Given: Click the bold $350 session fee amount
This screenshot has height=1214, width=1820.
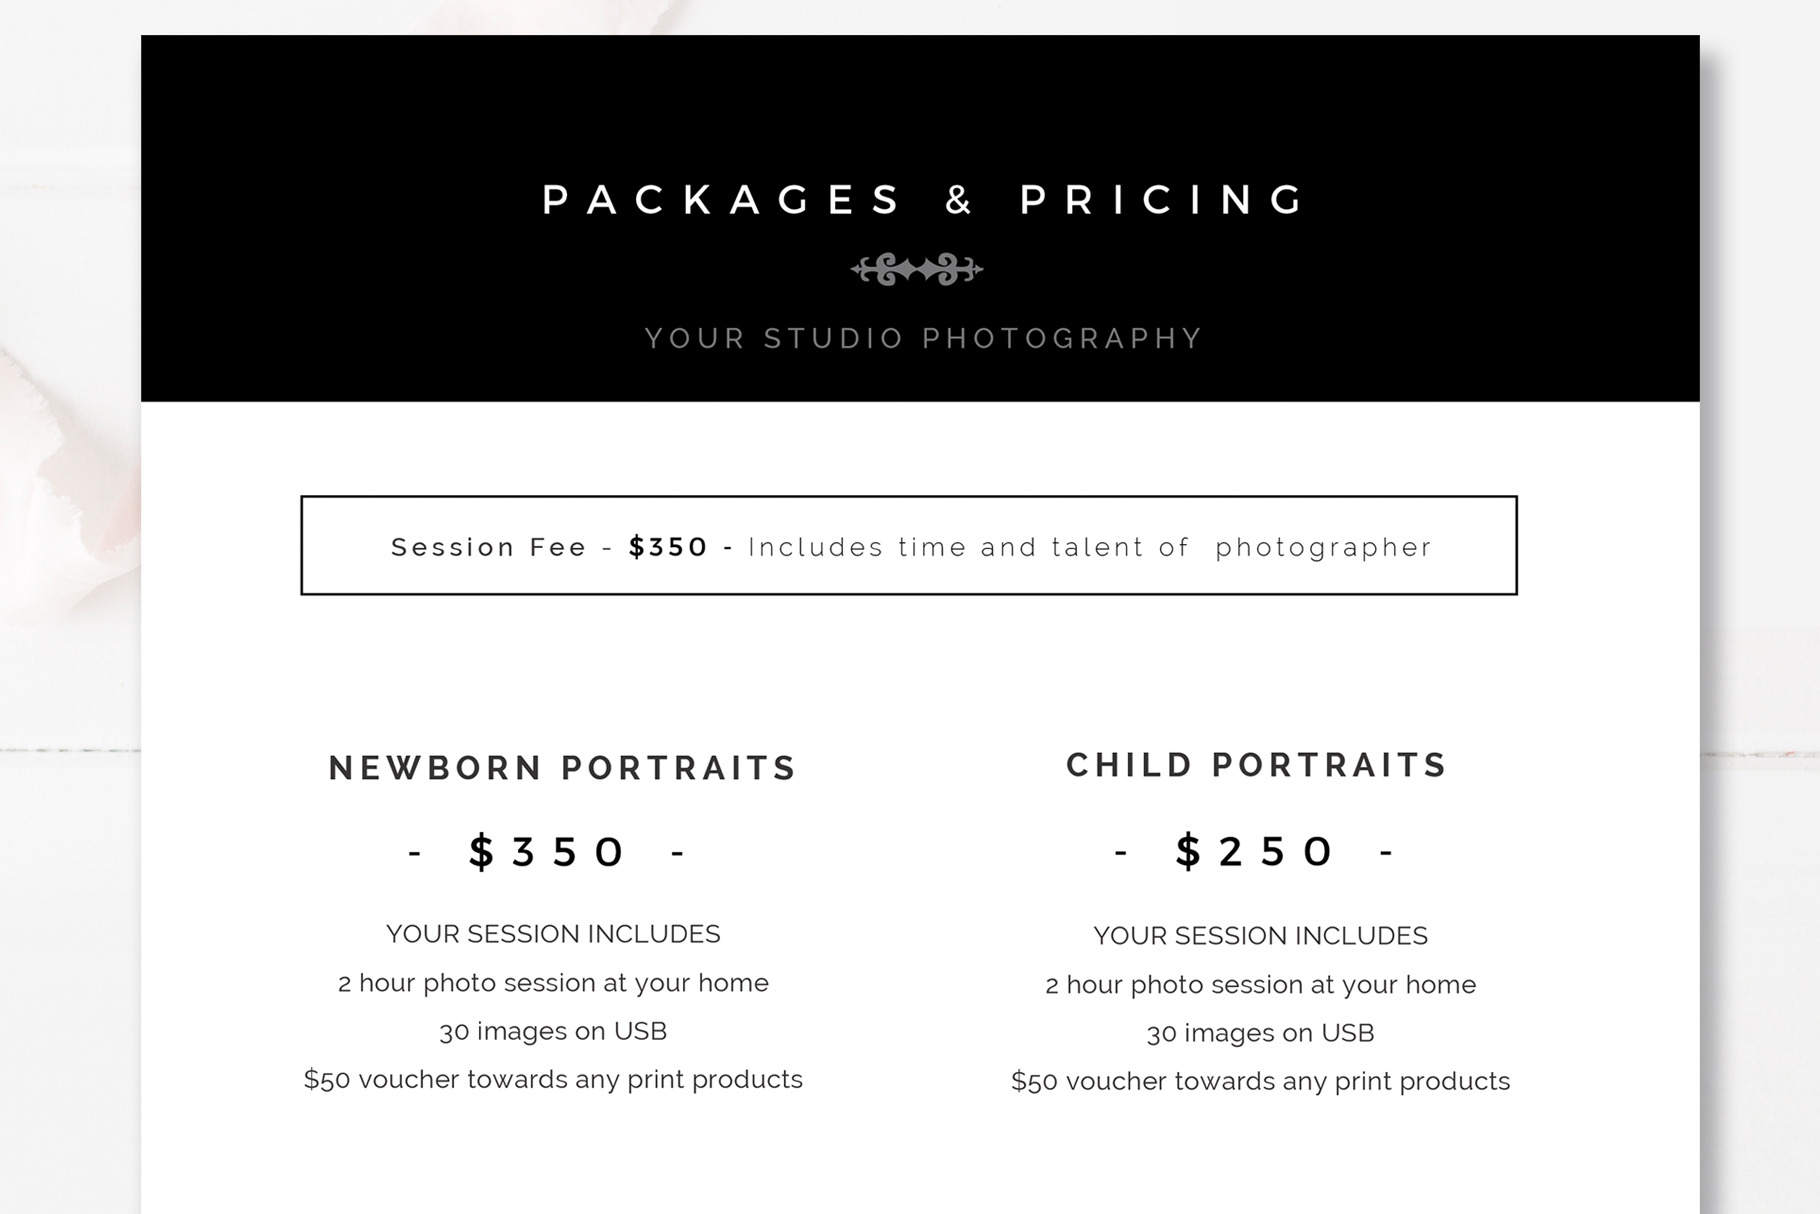Looking at the screenshot, I should pos(668,547).
